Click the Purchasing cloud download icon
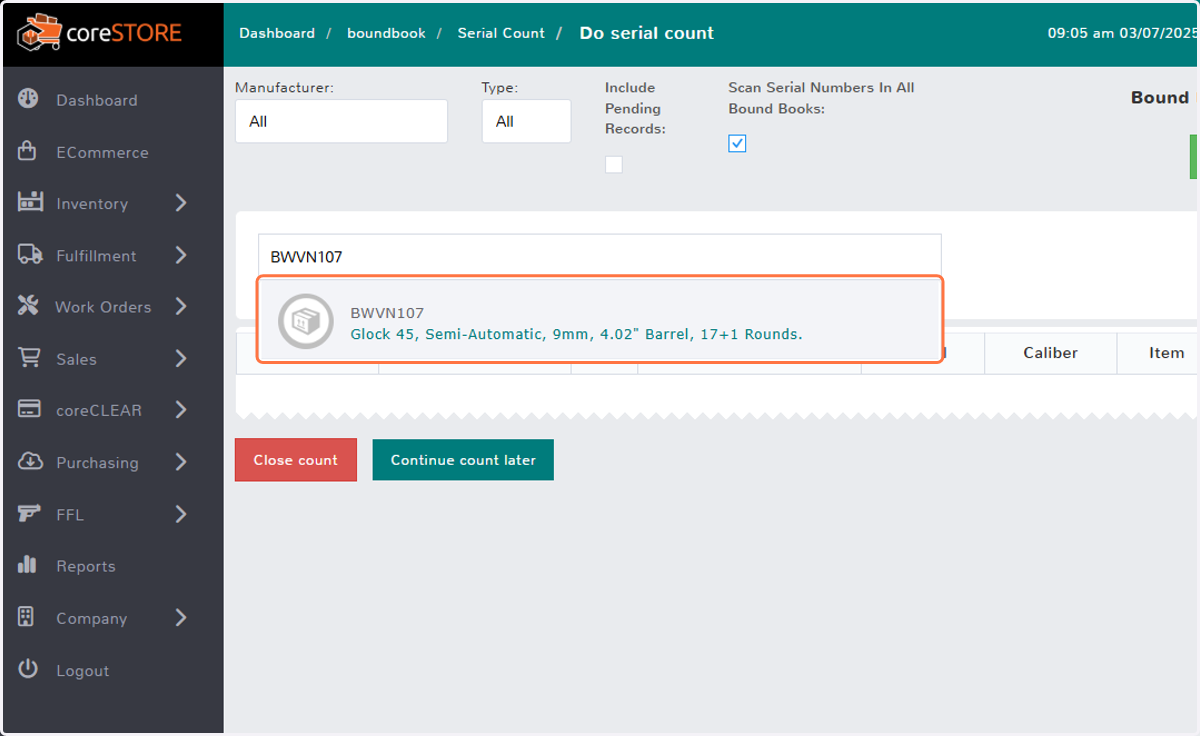This screenshot has height=736, width=1200. (30, 461)
